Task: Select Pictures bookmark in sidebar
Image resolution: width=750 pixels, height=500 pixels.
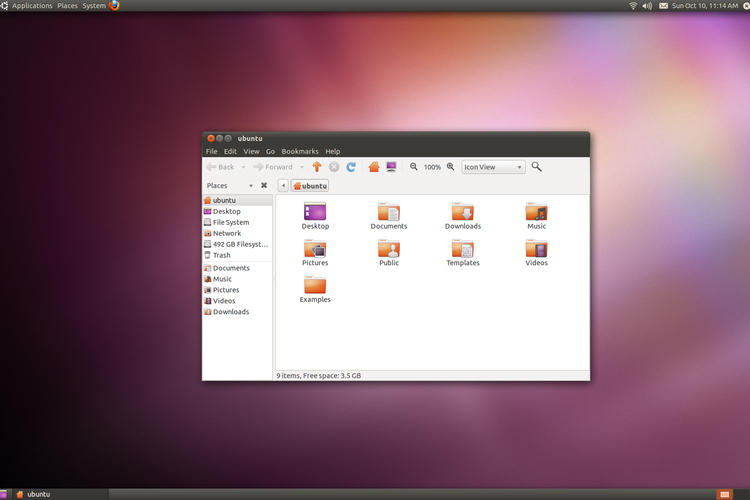Action: tap(237, 290)
